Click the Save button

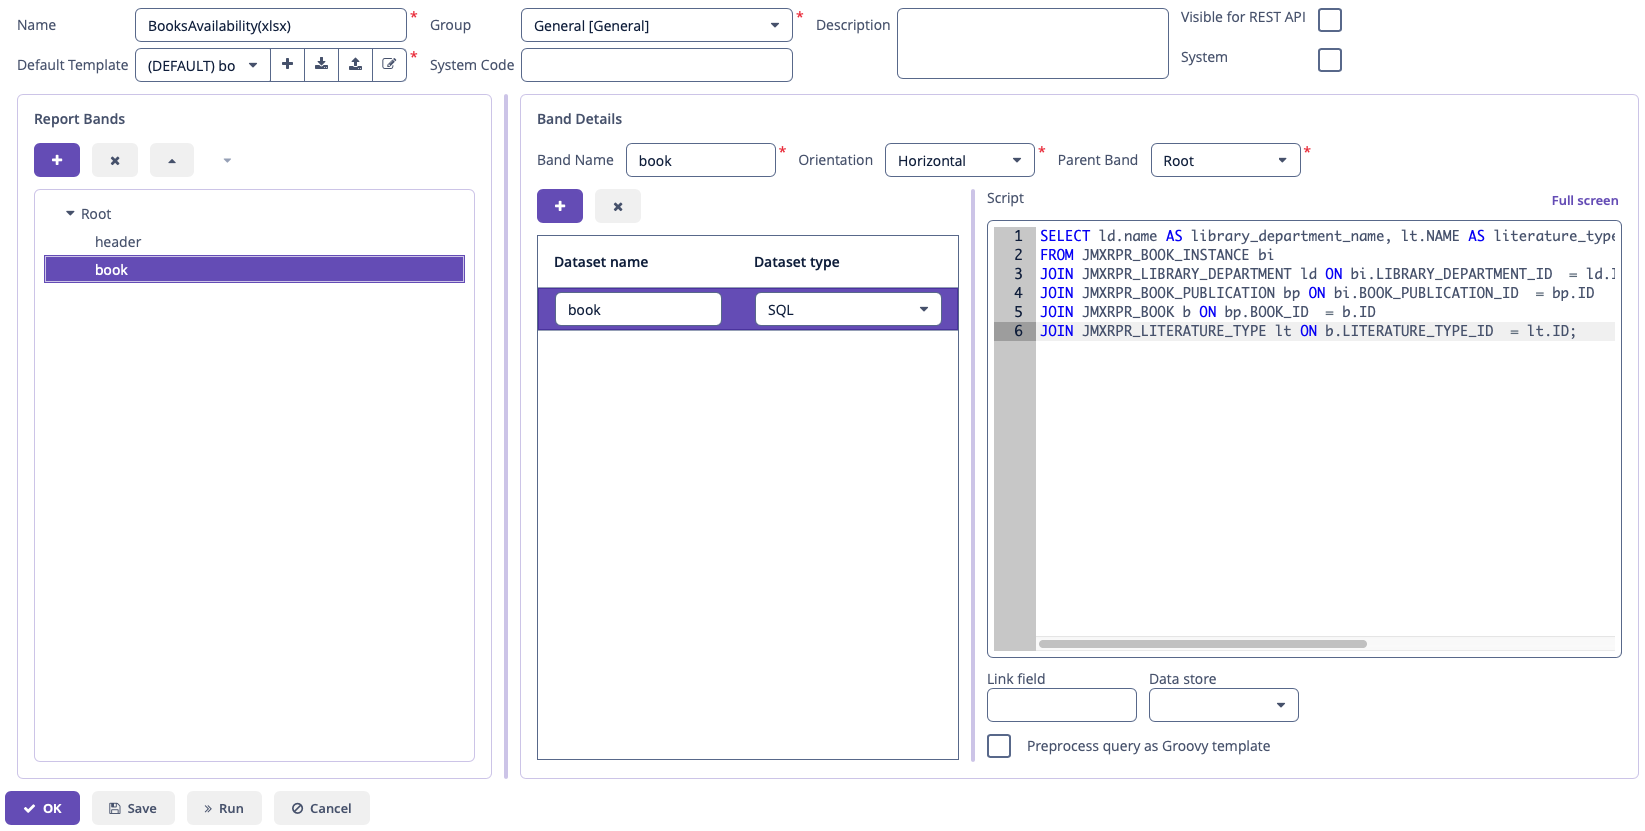133,808
